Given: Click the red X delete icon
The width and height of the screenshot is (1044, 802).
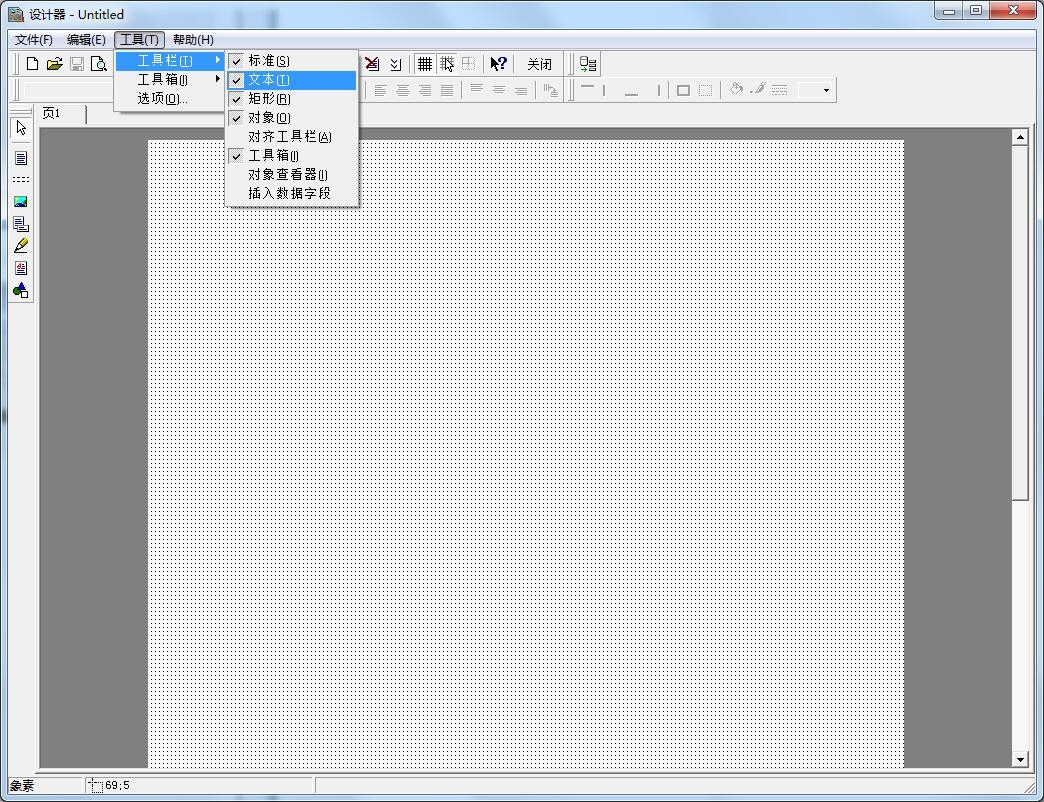Looking at the screenshot, I should [x=372, y=64].
